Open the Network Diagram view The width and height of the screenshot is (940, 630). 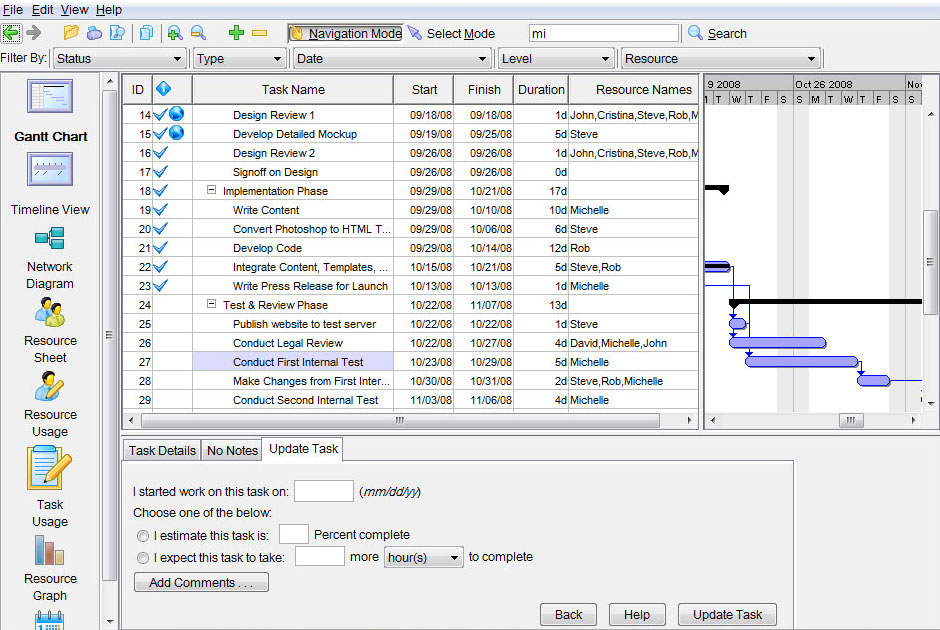point(50,239)
